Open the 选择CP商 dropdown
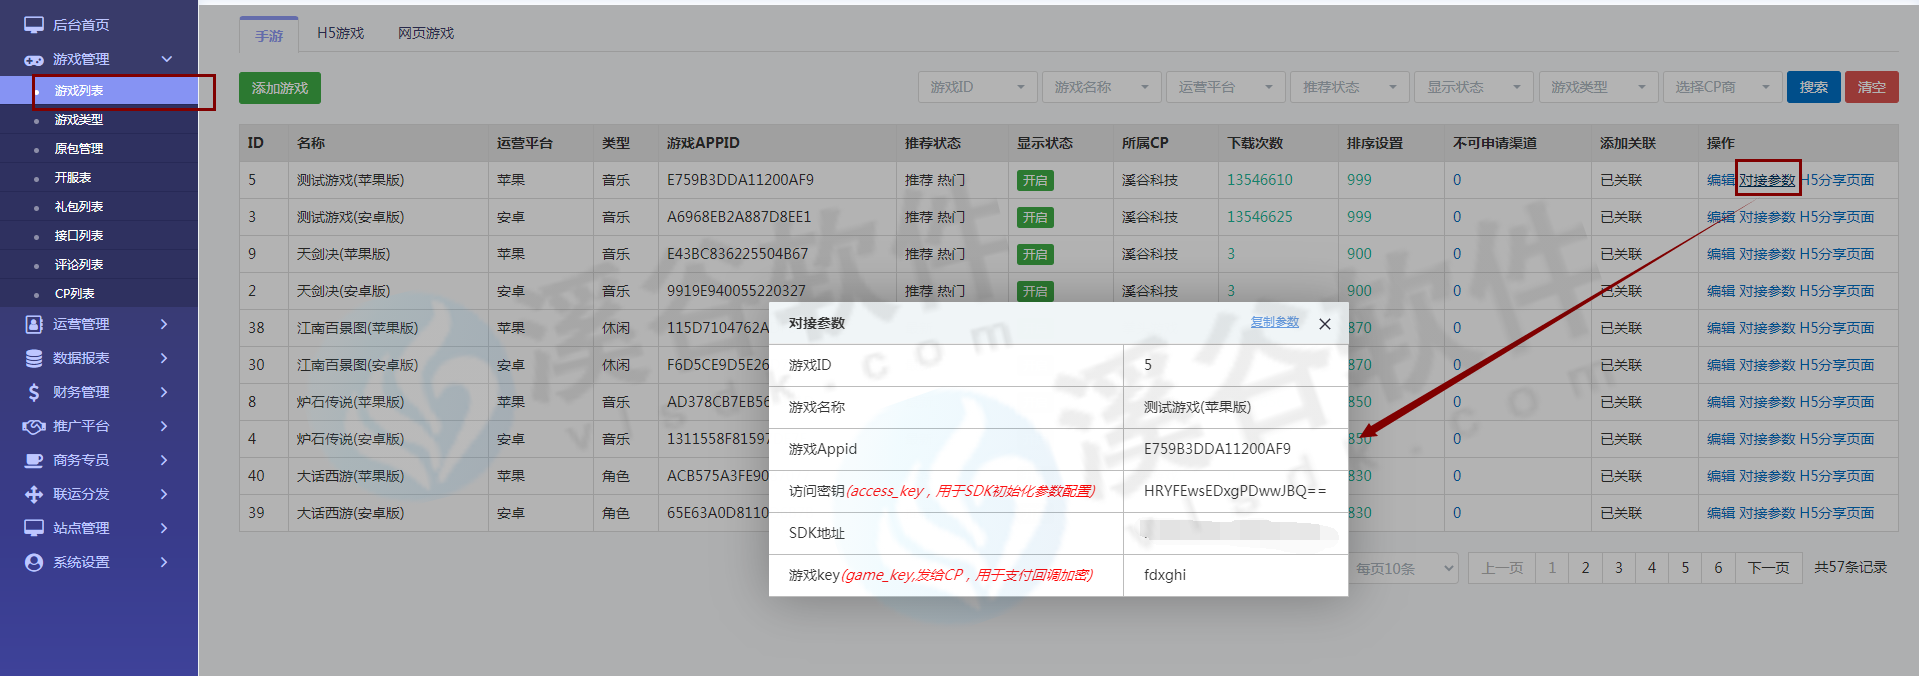 pyautogui.click(x=1721, y=87)
